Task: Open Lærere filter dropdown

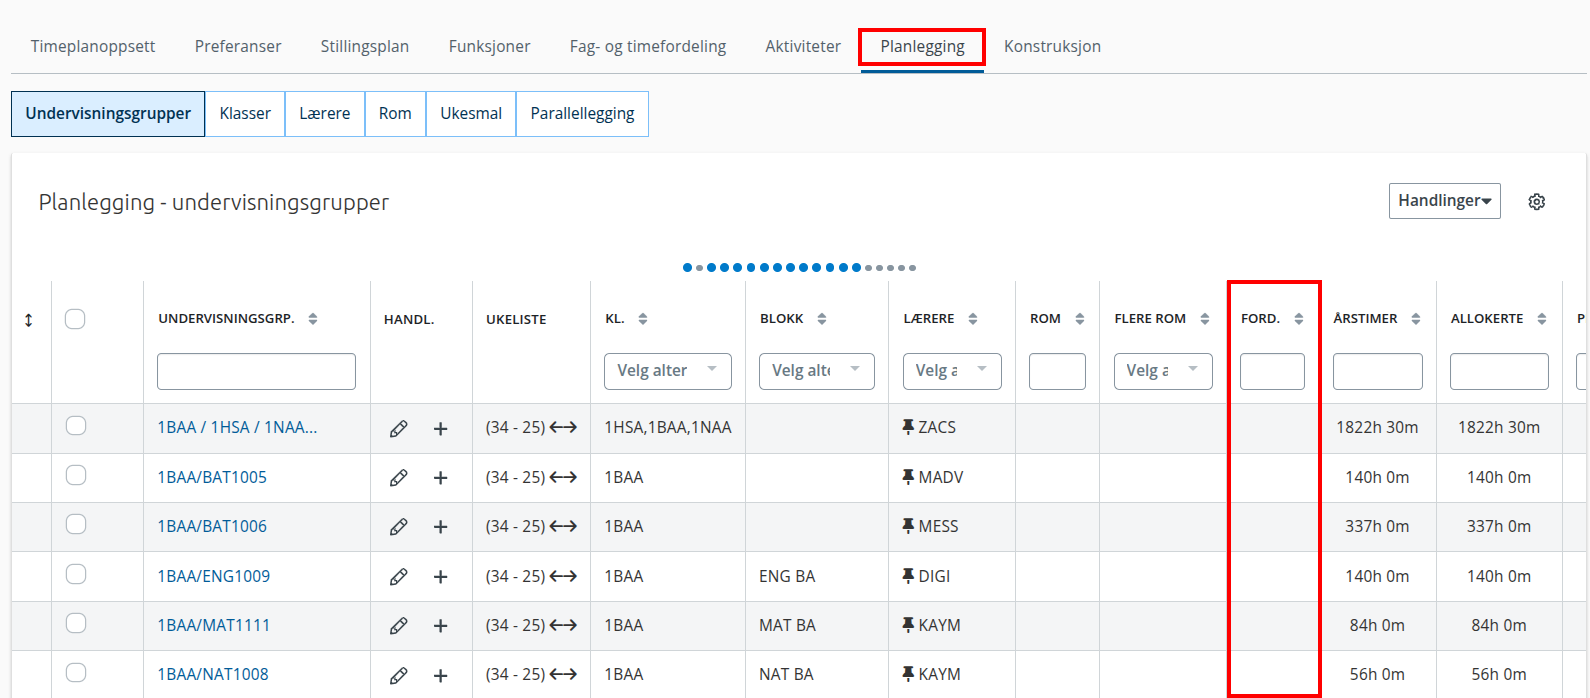Action: (x=952, y=371)
